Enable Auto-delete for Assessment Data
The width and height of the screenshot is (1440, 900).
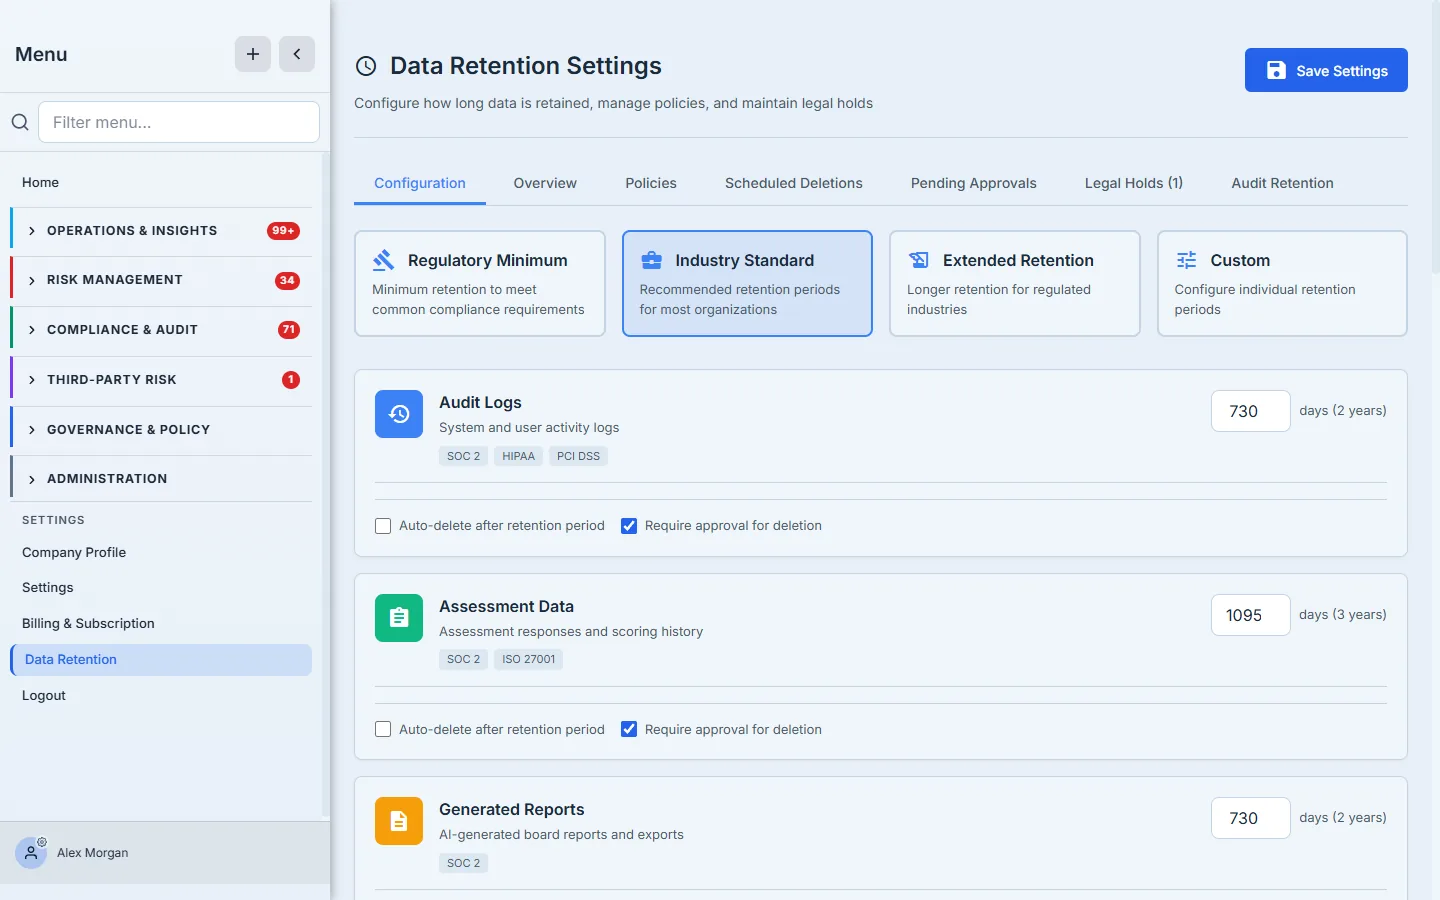383,730
